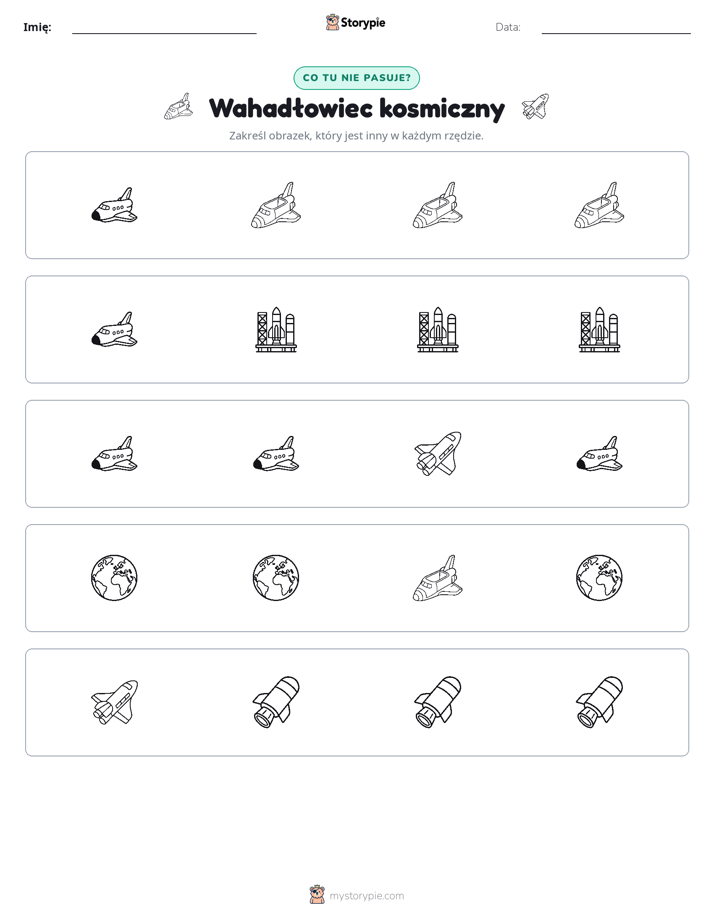The image size is (714, 924).
Task: Open the mystorypie.com footer link
Action: [x=366, y=896]
